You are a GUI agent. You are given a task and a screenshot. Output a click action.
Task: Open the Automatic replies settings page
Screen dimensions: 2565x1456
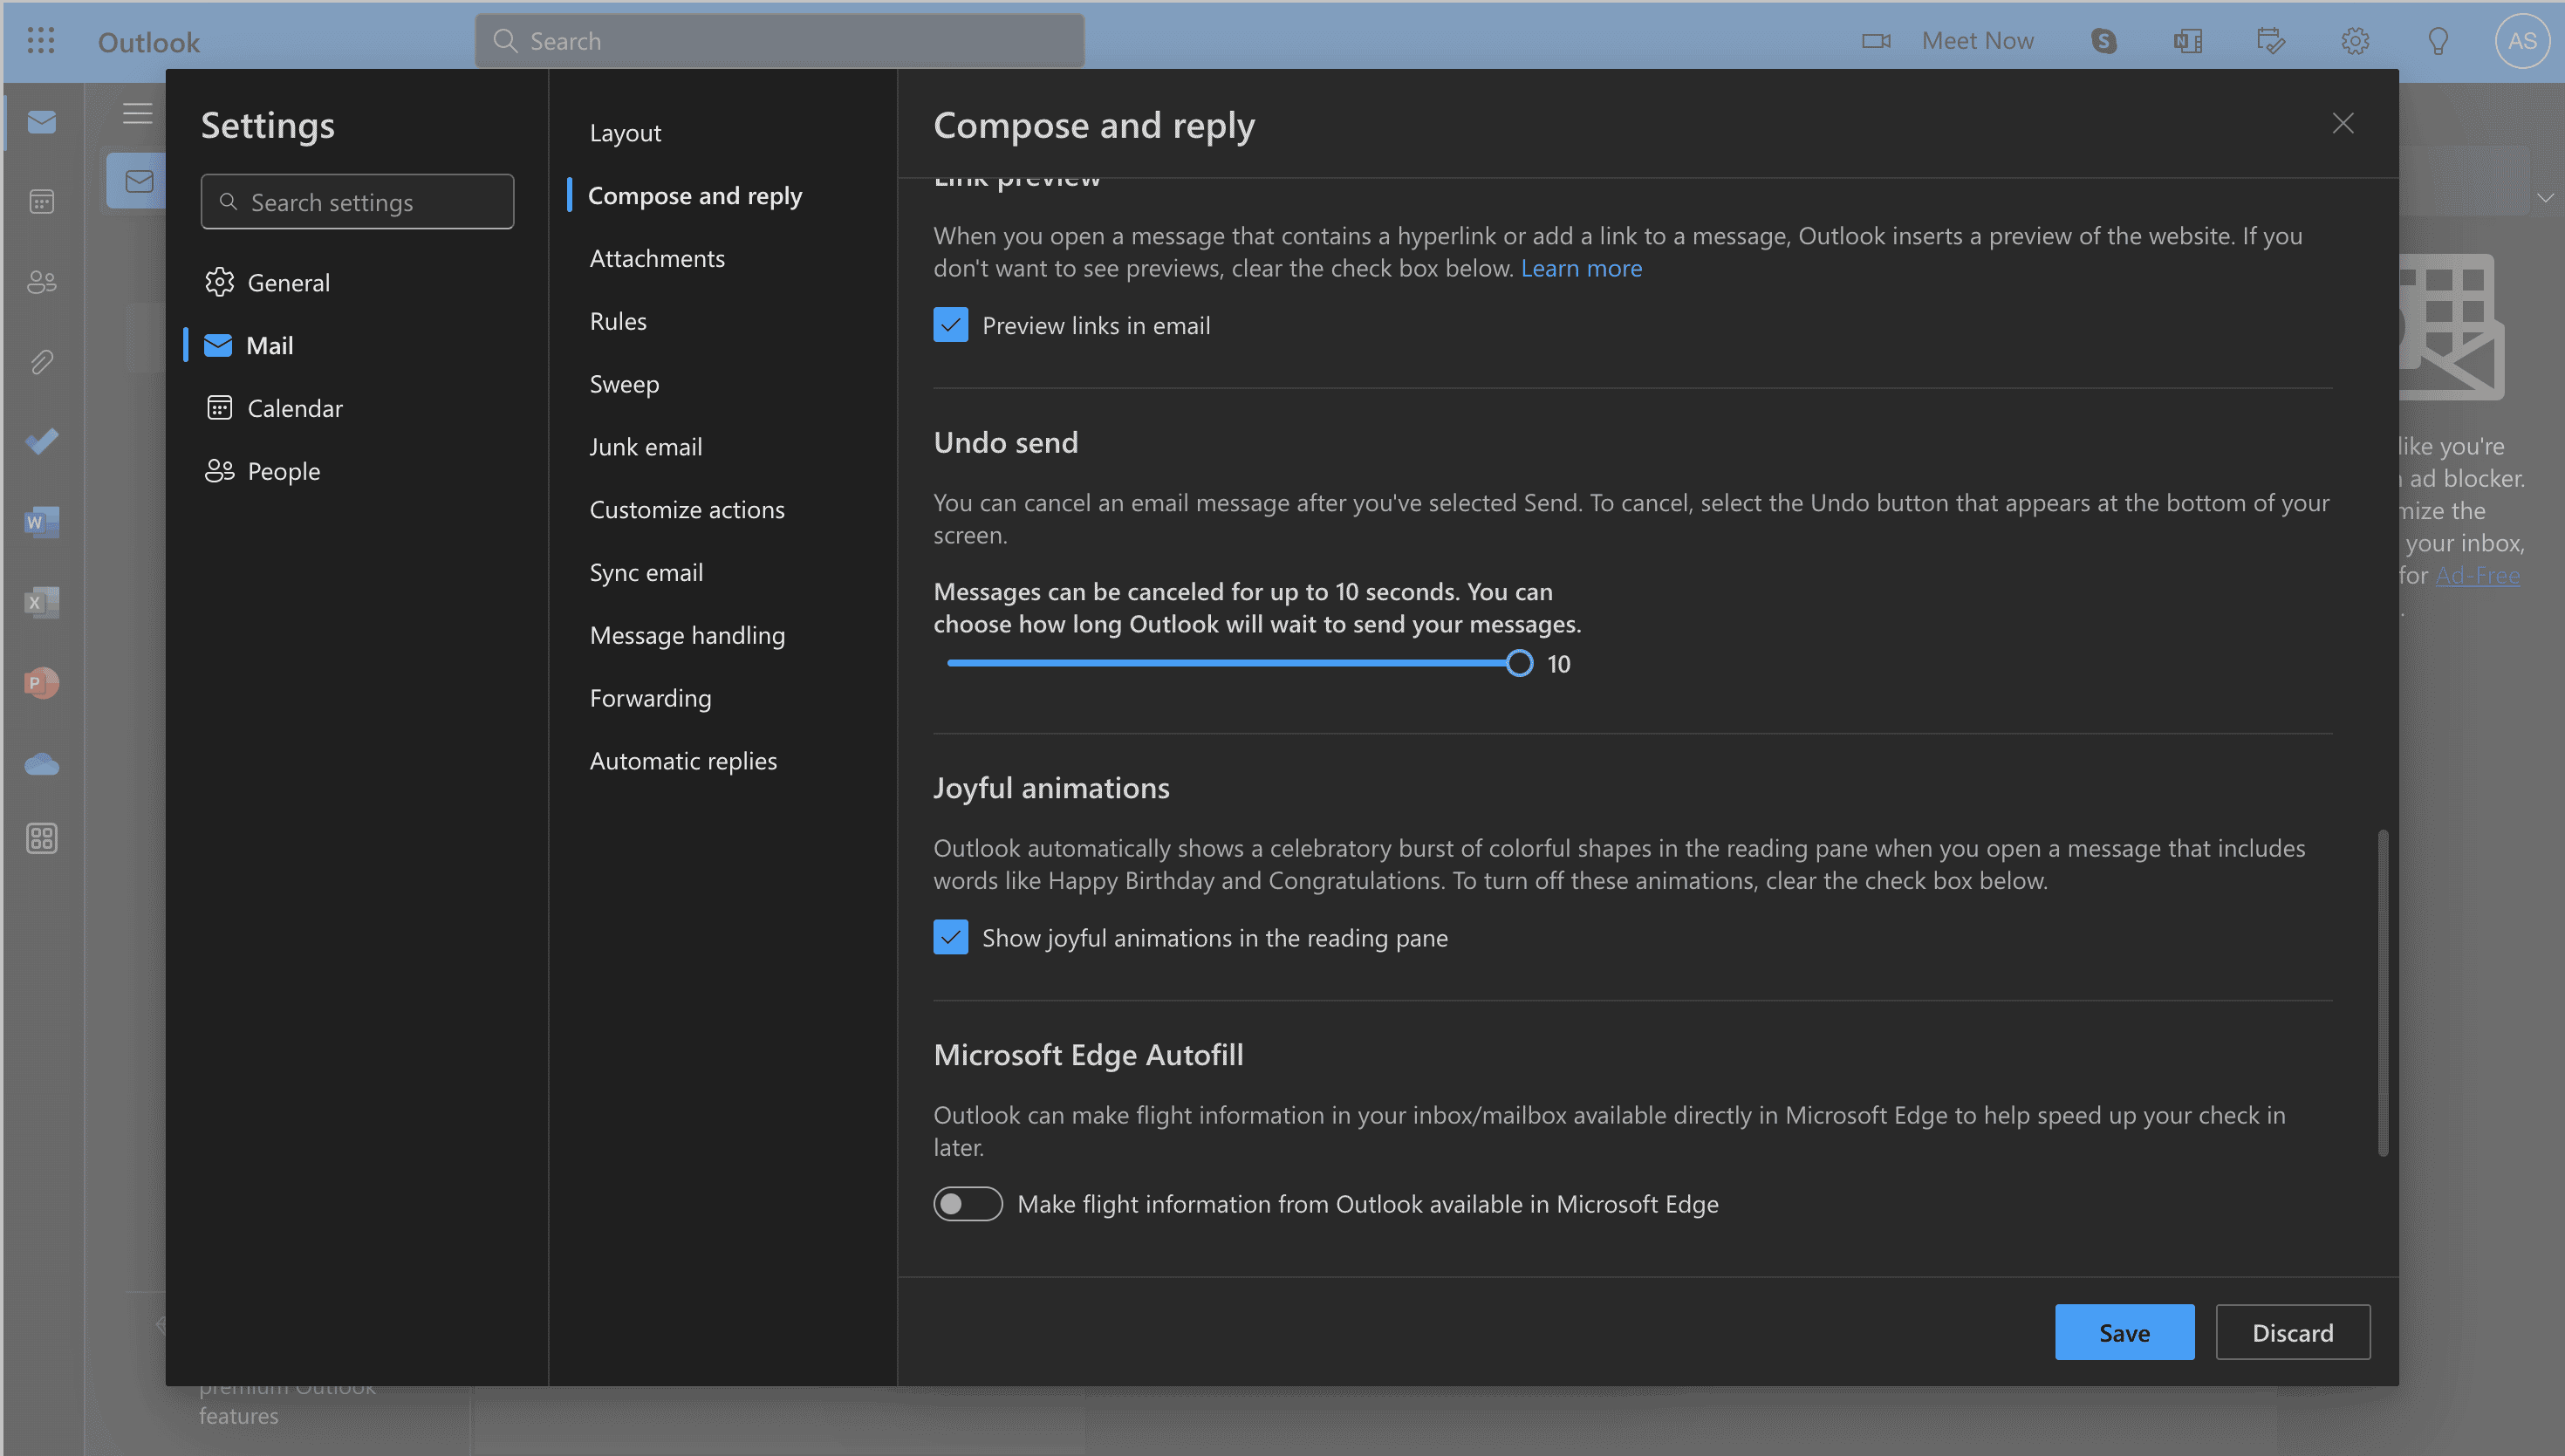[x=683, y=760]
